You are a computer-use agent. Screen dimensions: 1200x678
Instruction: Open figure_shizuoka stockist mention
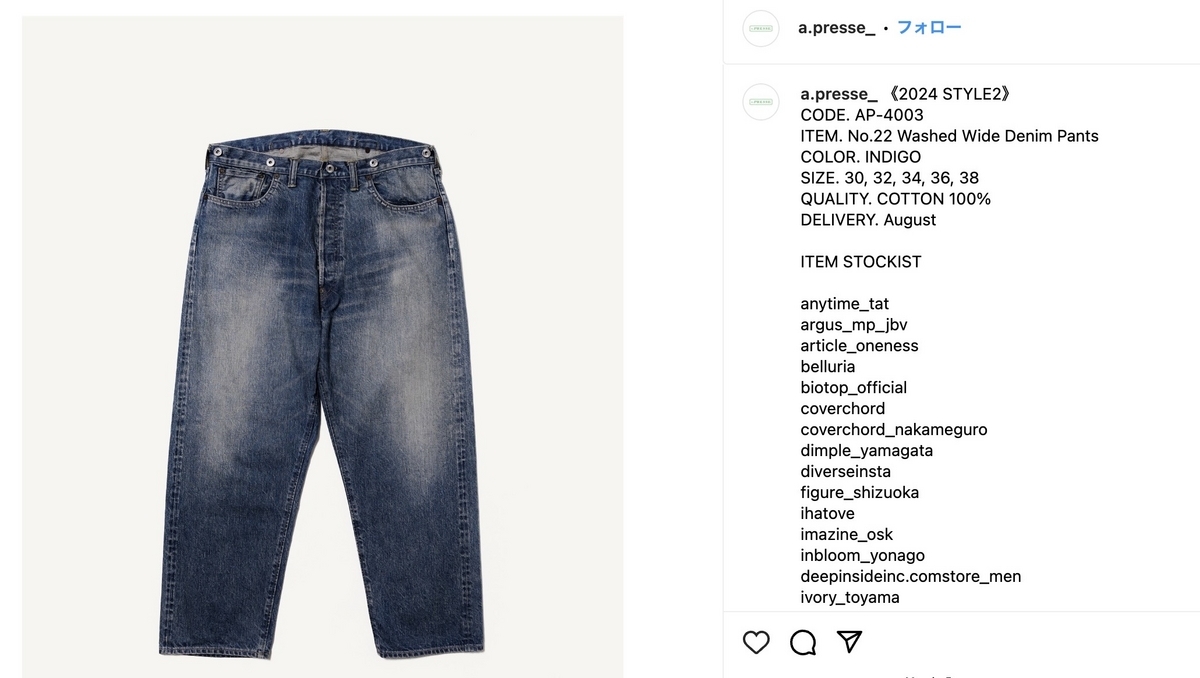coord(859,493)
